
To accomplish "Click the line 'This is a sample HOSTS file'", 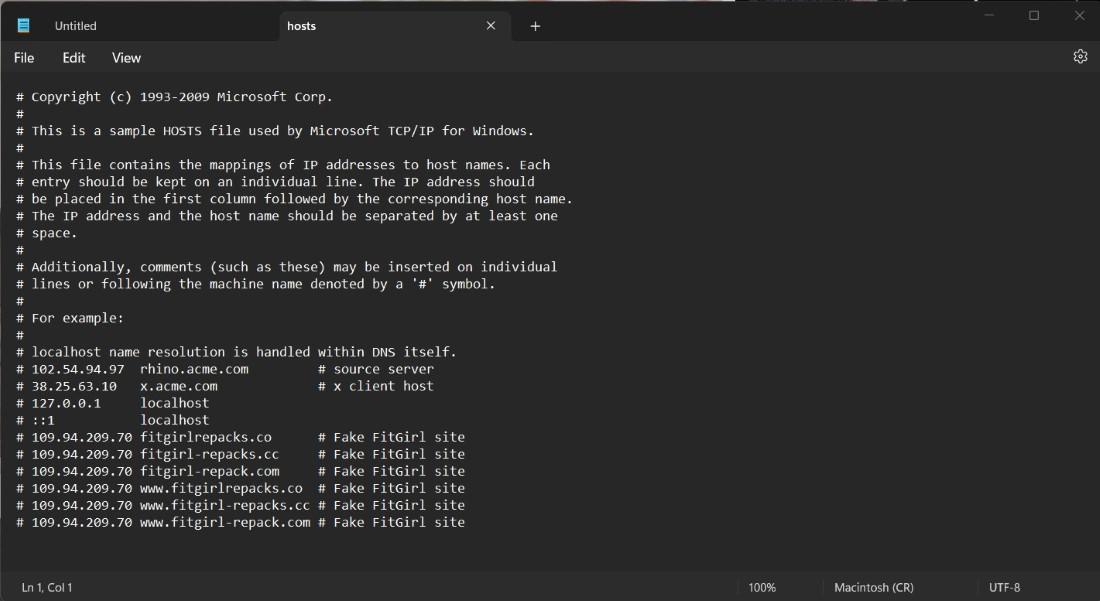I will (275, 130).
